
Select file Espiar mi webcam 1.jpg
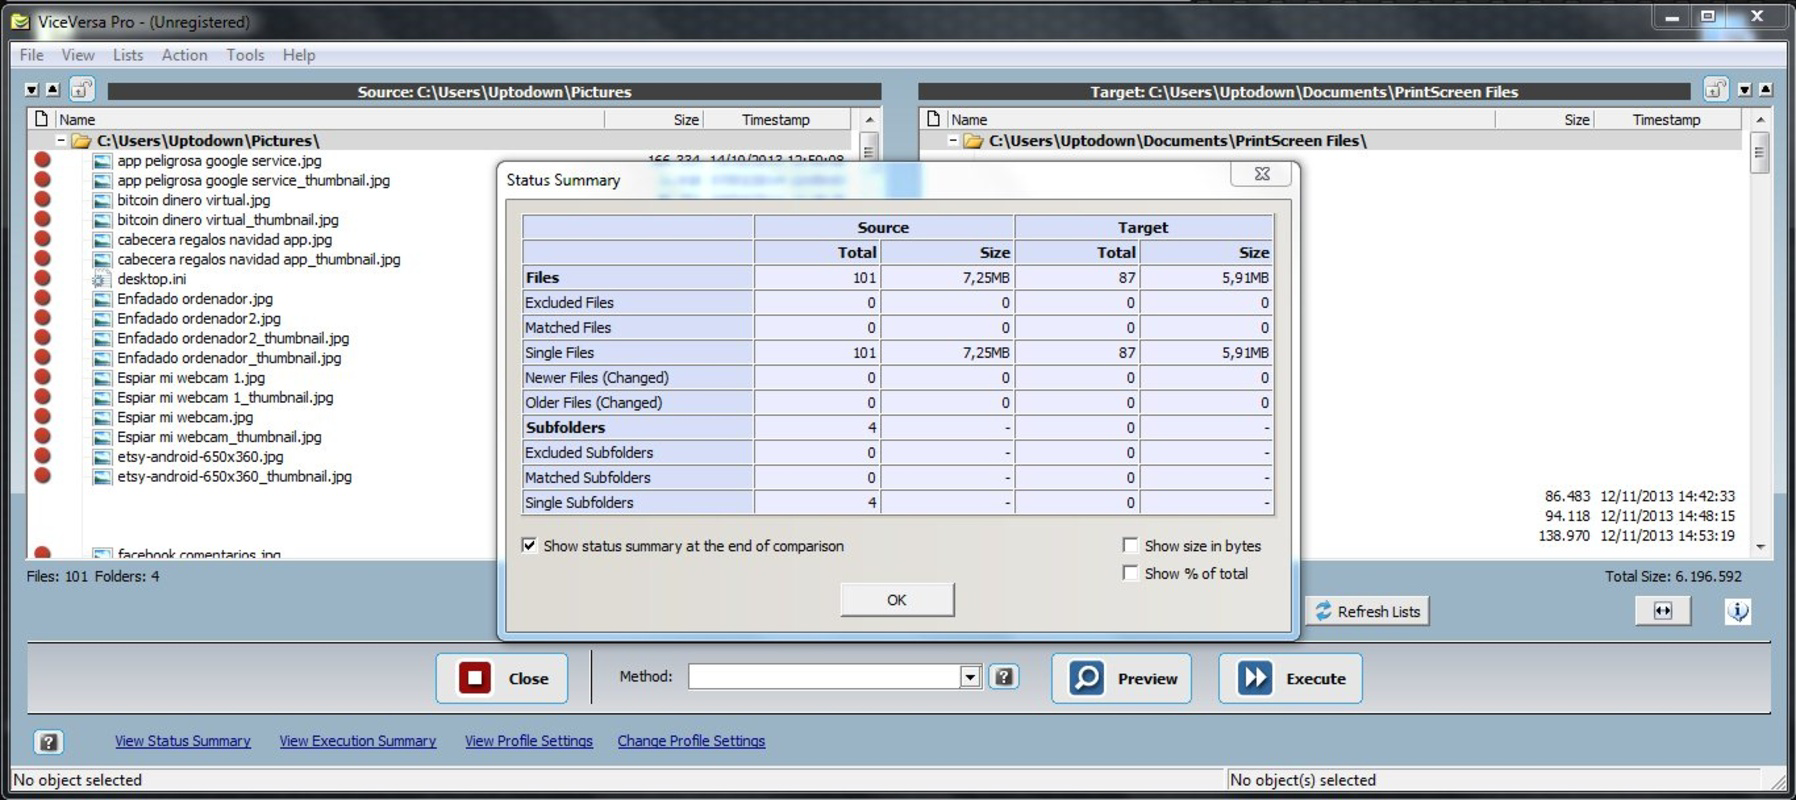(191, 378)
